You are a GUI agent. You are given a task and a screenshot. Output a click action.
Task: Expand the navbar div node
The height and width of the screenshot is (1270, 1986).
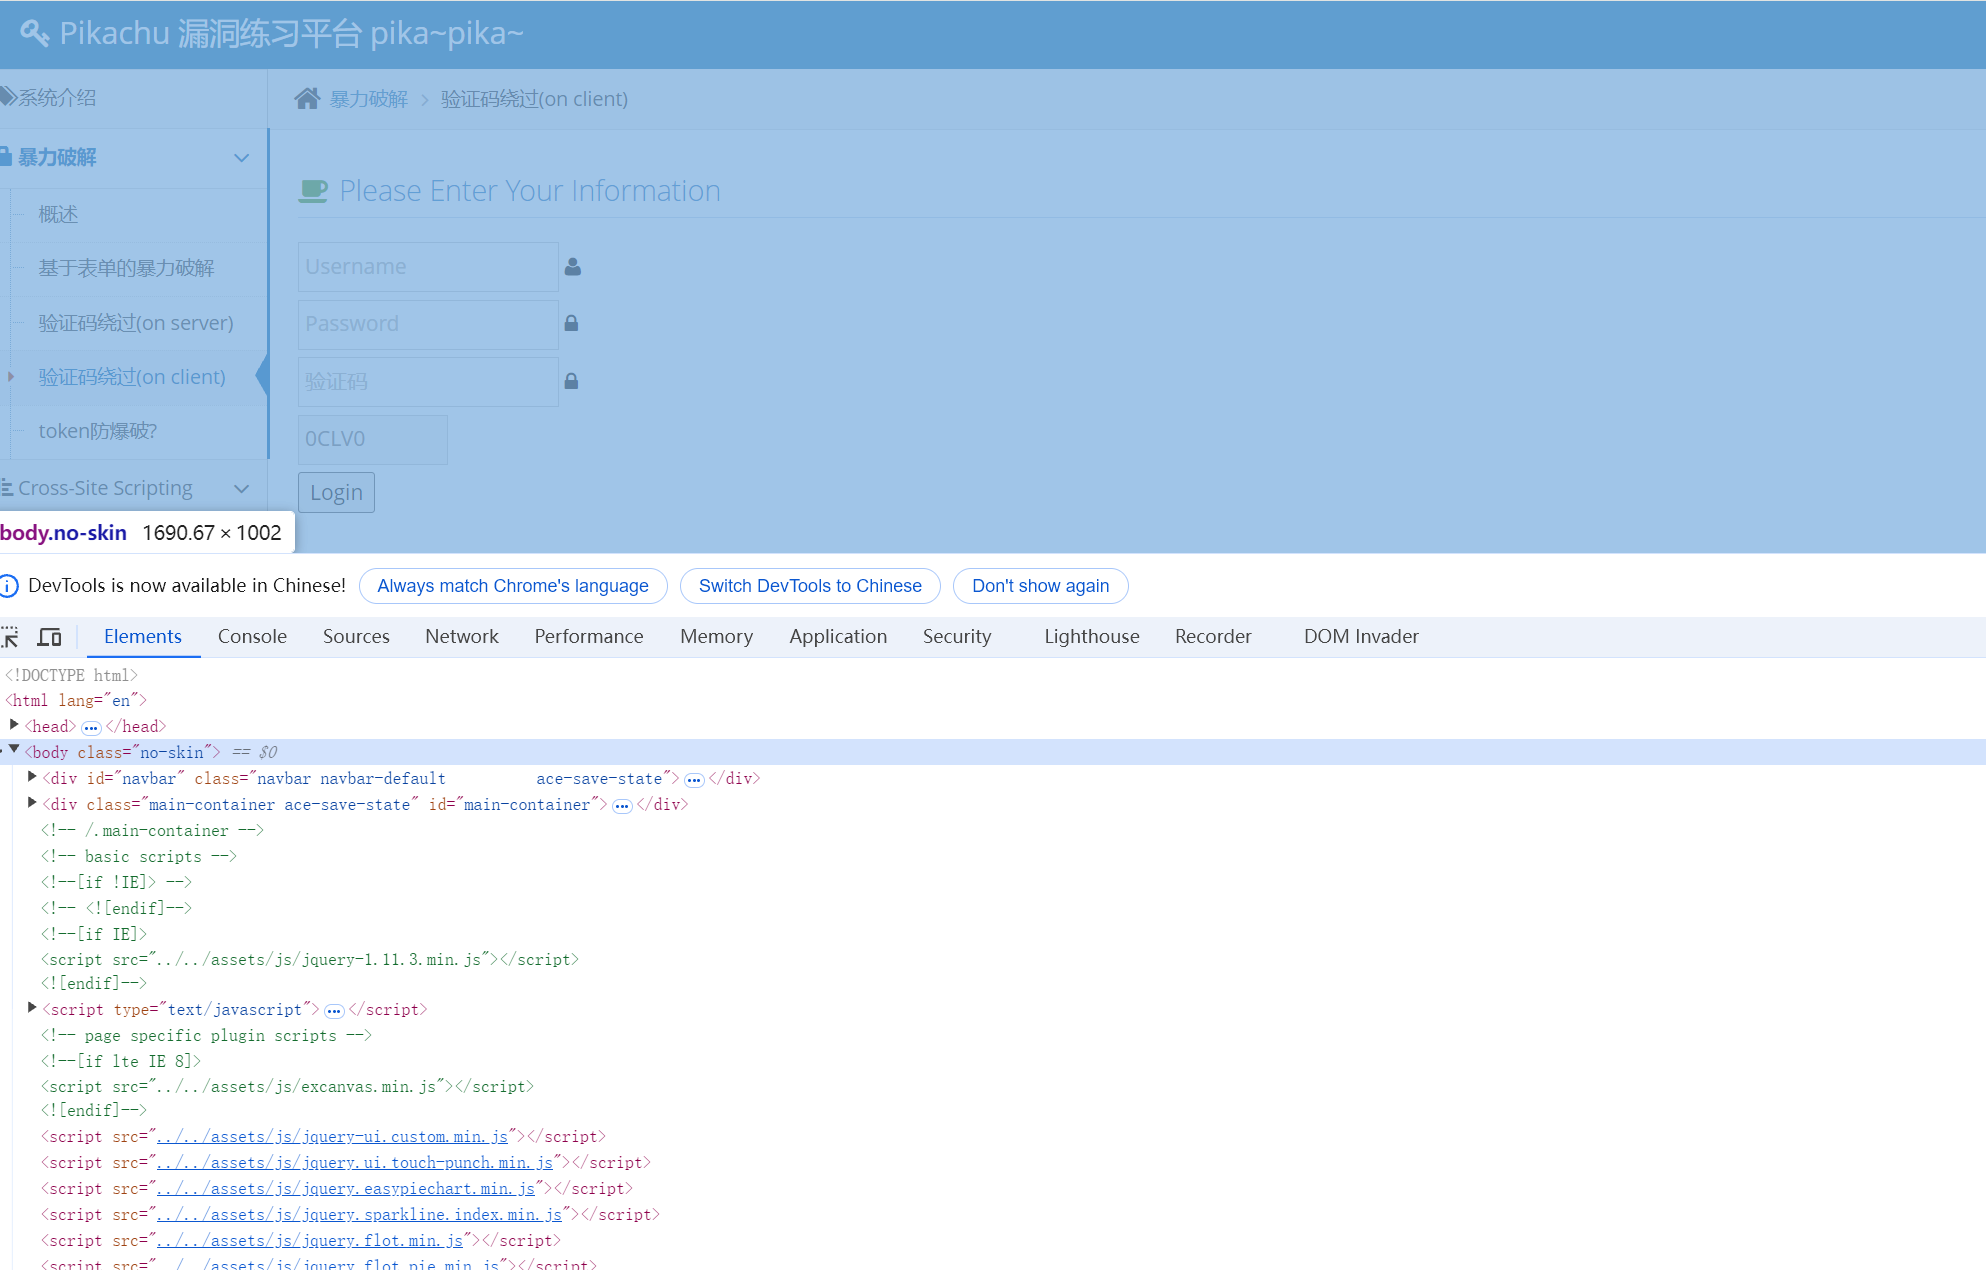click(32, 777)
